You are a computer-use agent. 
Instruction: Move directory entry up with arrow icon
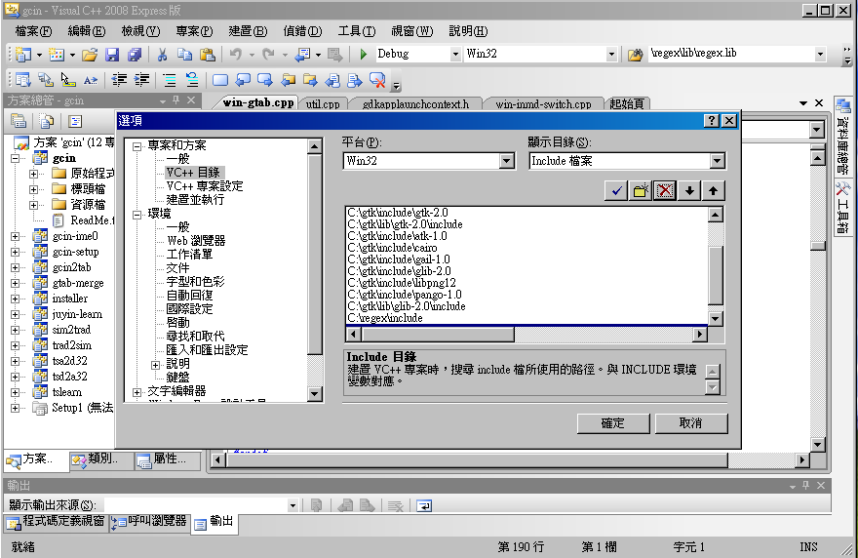[x=712, y=191]
